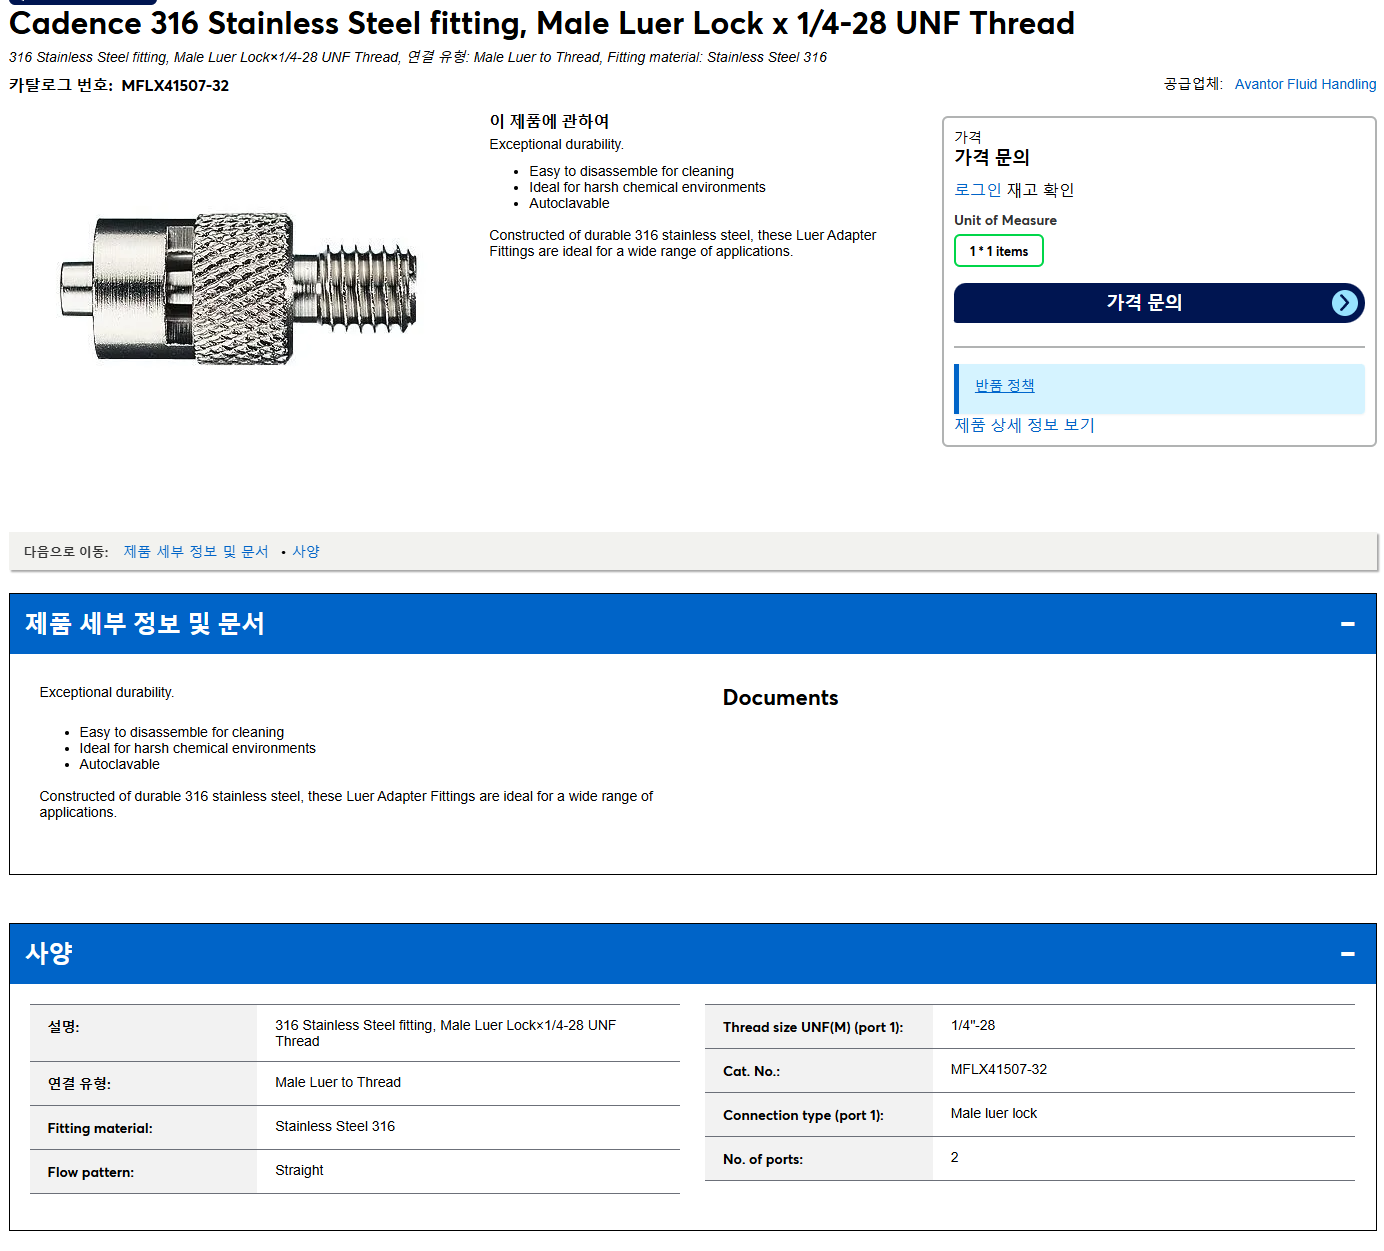This screenshot has height=1251, width=1384.
Task: Click the Documents heading
Action: (780, 698)
